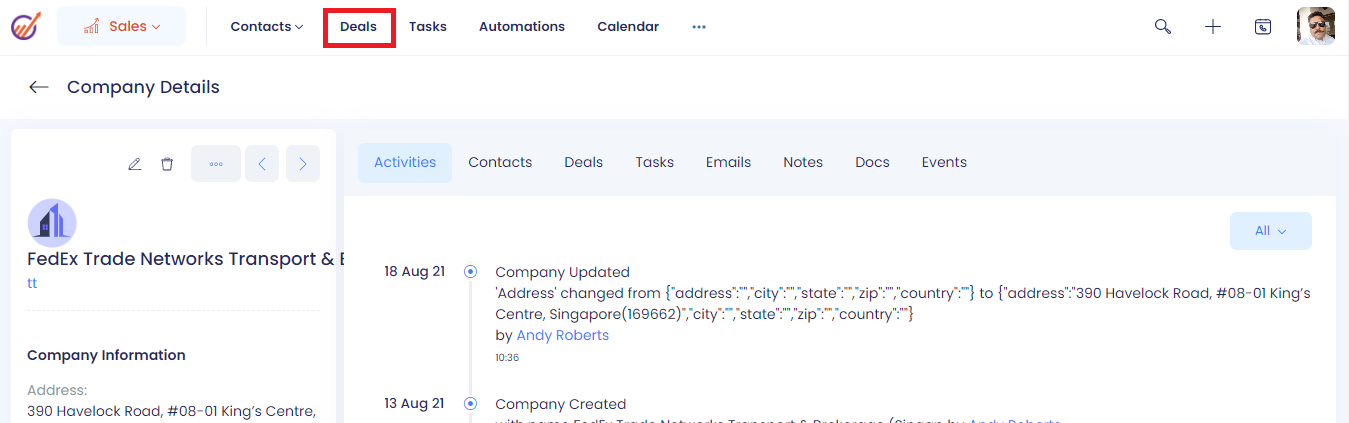Open the Docs tab
The height and width of the screenshot is (423, 1349).
pyautogui.click(x=872, y=162)
